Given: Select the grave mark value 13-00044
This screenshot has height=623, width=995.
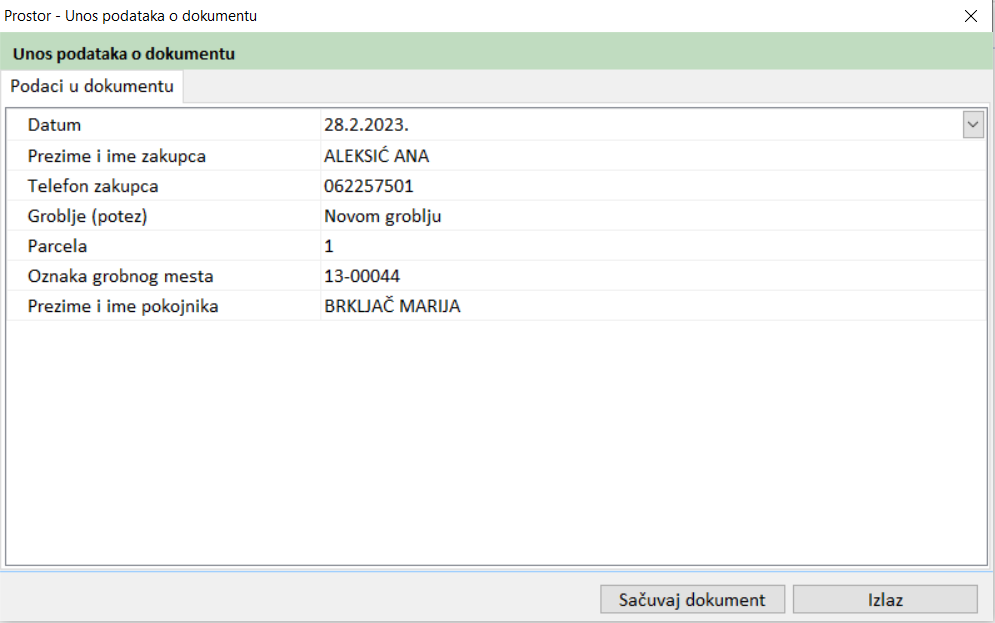Looking at the screenshot, I should 362,276.
